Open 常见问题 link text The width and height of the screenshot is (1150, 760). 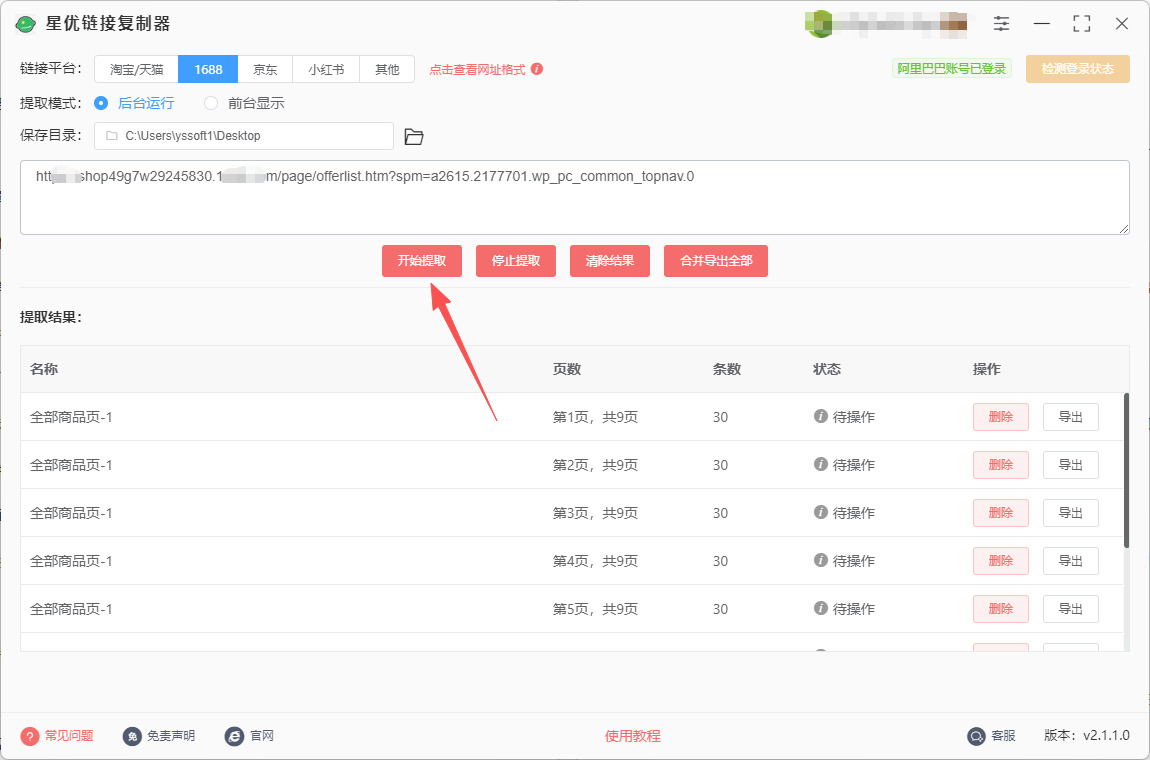point(69,736)
